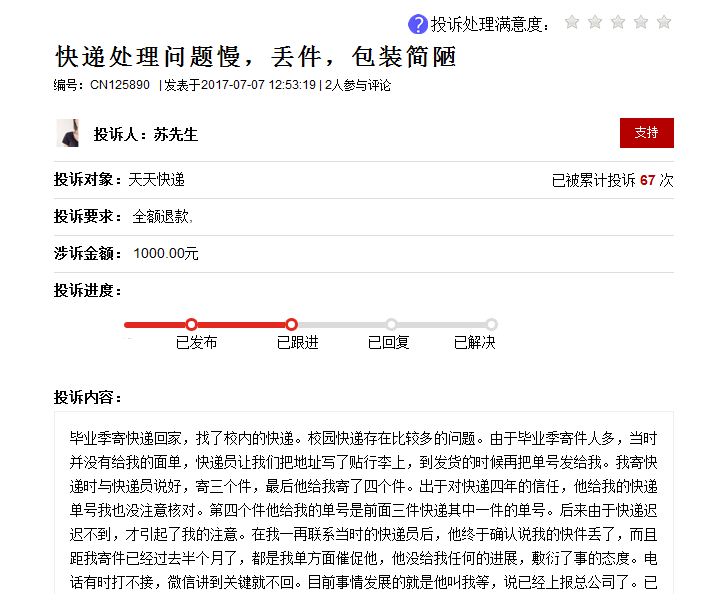Click the 已发布 progress circle marker

(192, 324)
